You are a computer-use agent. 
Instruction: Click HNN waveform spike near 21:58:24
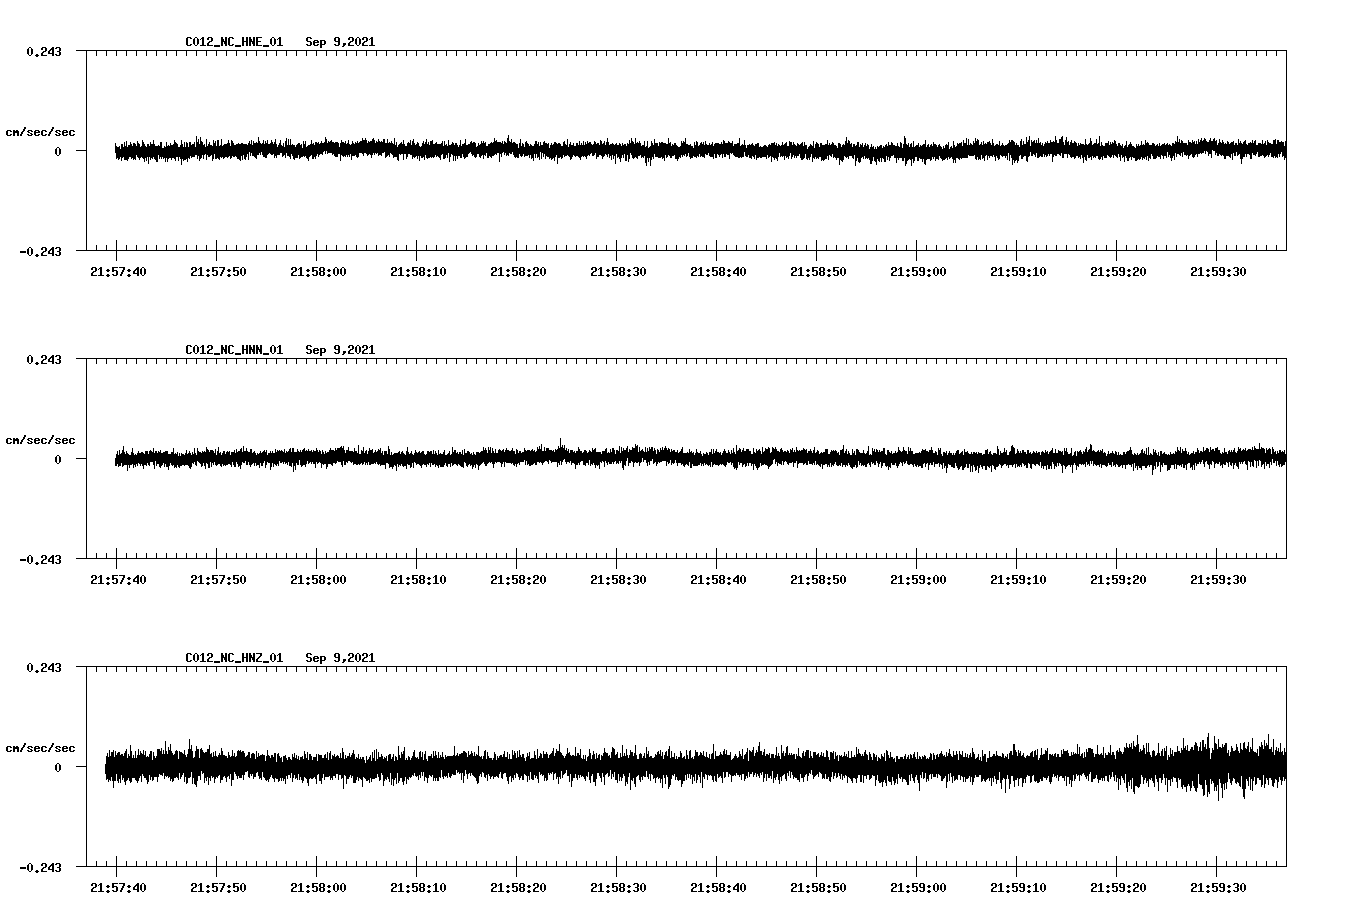pyautogui.click(x=561, y=446)
